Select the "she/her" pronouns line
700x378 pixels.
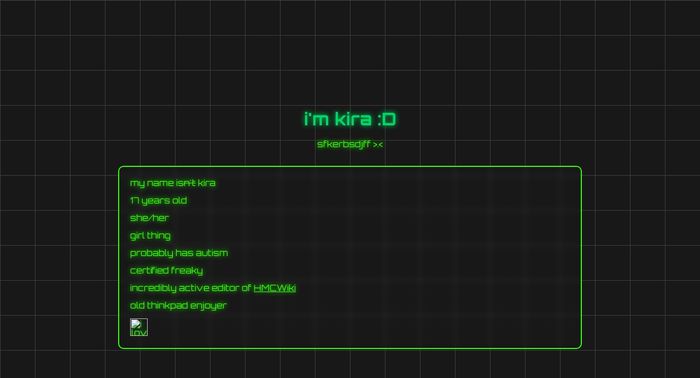click(150, 218)
